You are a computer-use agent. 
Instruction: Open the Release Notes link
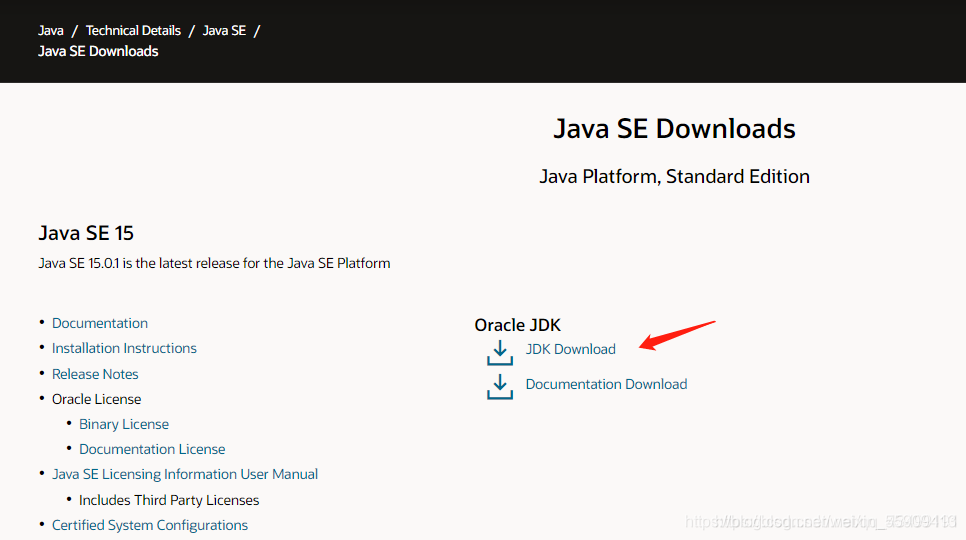(x=95, y=374)
